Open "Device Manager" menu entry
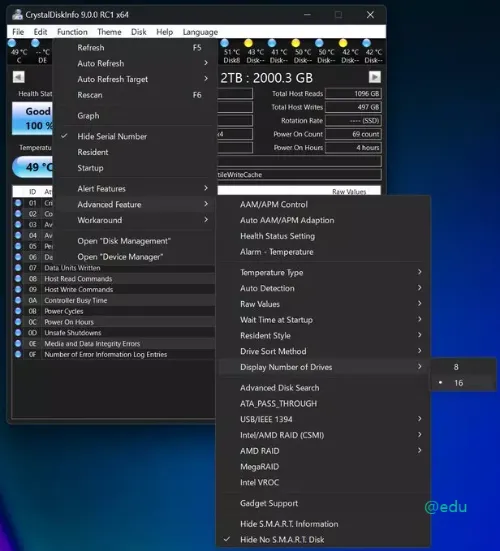This screenshot has width=500, height=551. pos(135,257)
